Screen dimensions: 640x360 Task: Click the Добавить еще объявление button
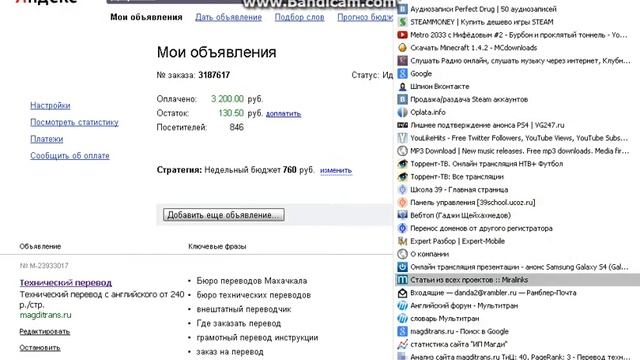pos(224,215)
